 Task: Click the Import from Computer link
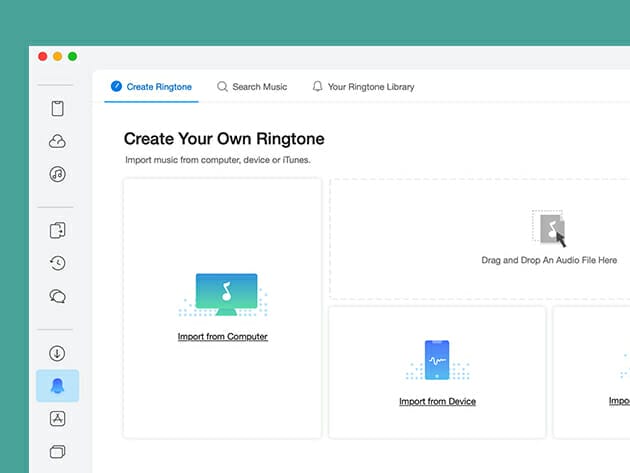click(222, 337)
